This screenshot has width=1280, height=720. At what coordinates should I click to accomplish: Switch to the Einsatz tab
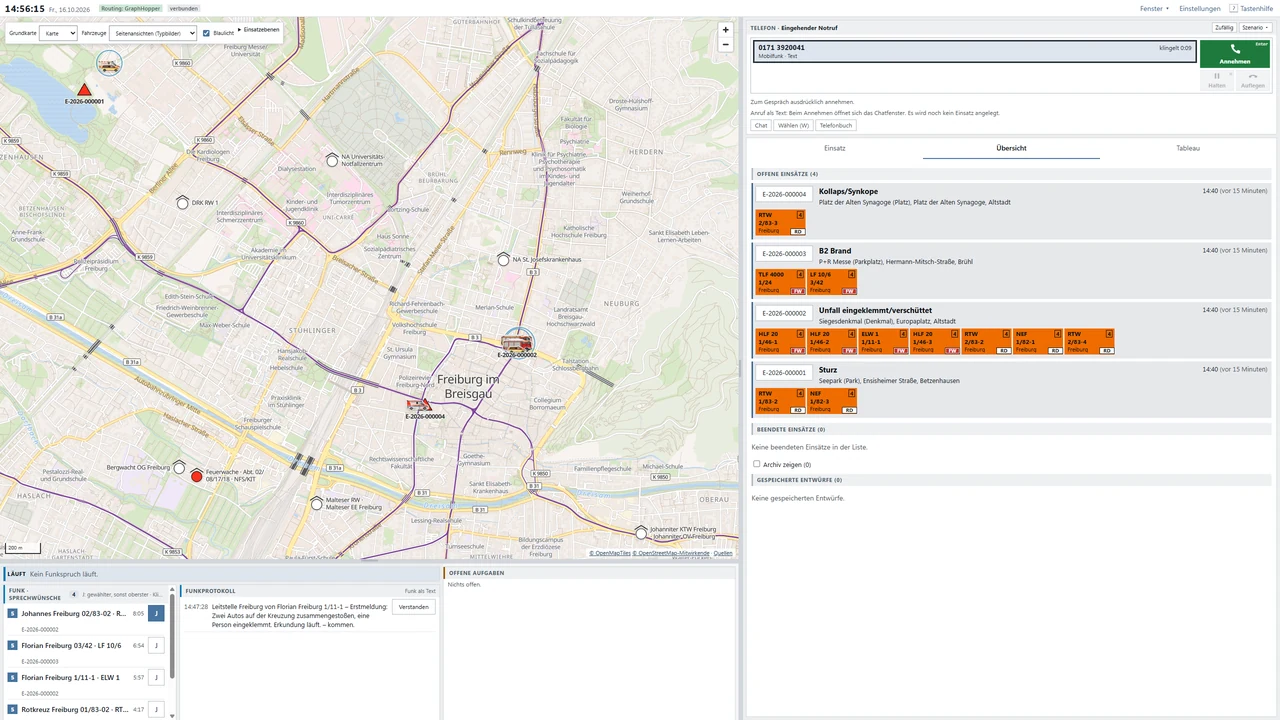[x=835, y=148]
